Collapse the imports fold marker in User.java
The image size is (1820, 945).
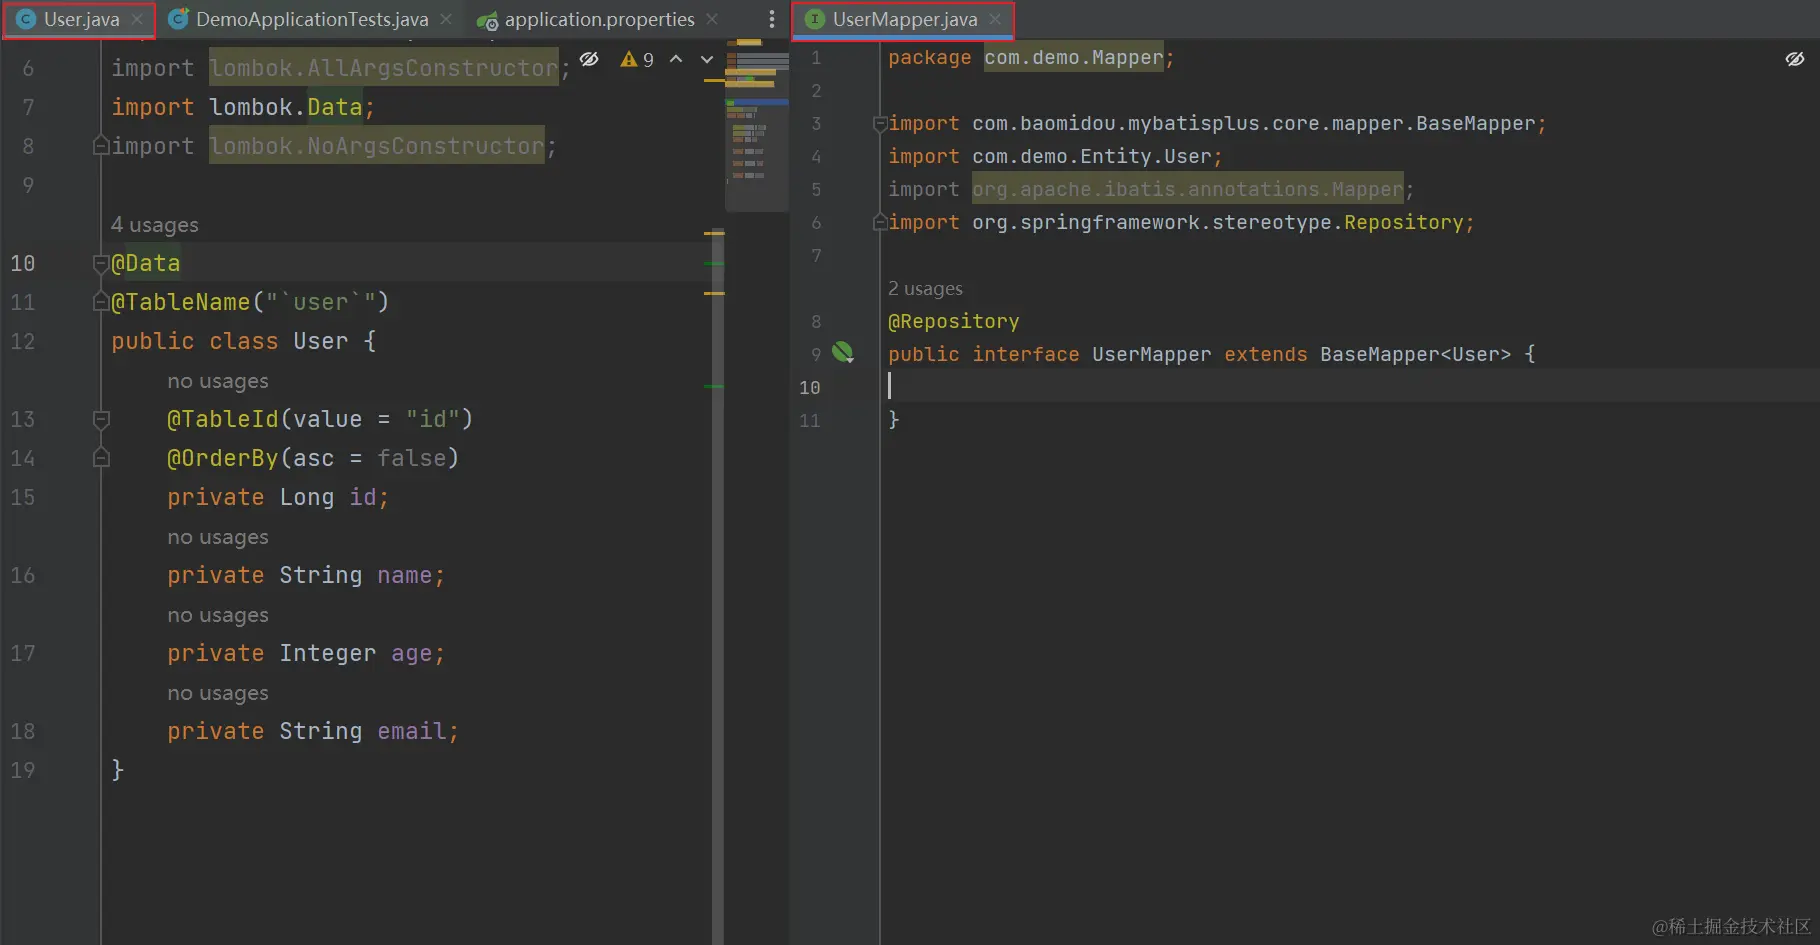pos(101,146)
